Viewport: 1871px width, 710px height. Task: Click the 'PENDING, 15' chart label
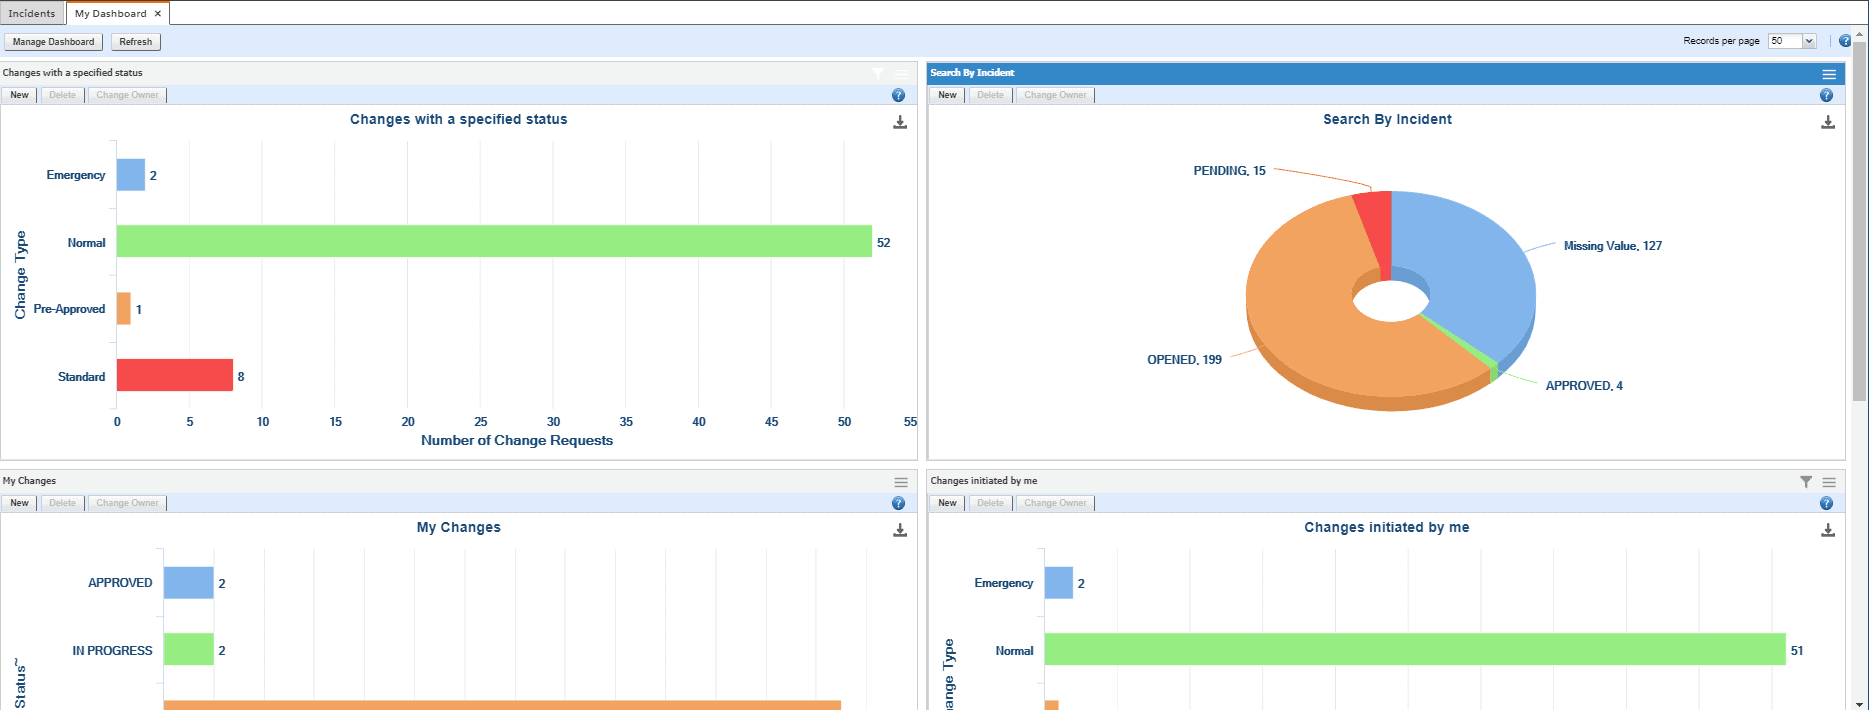[x=1229, y=171]
